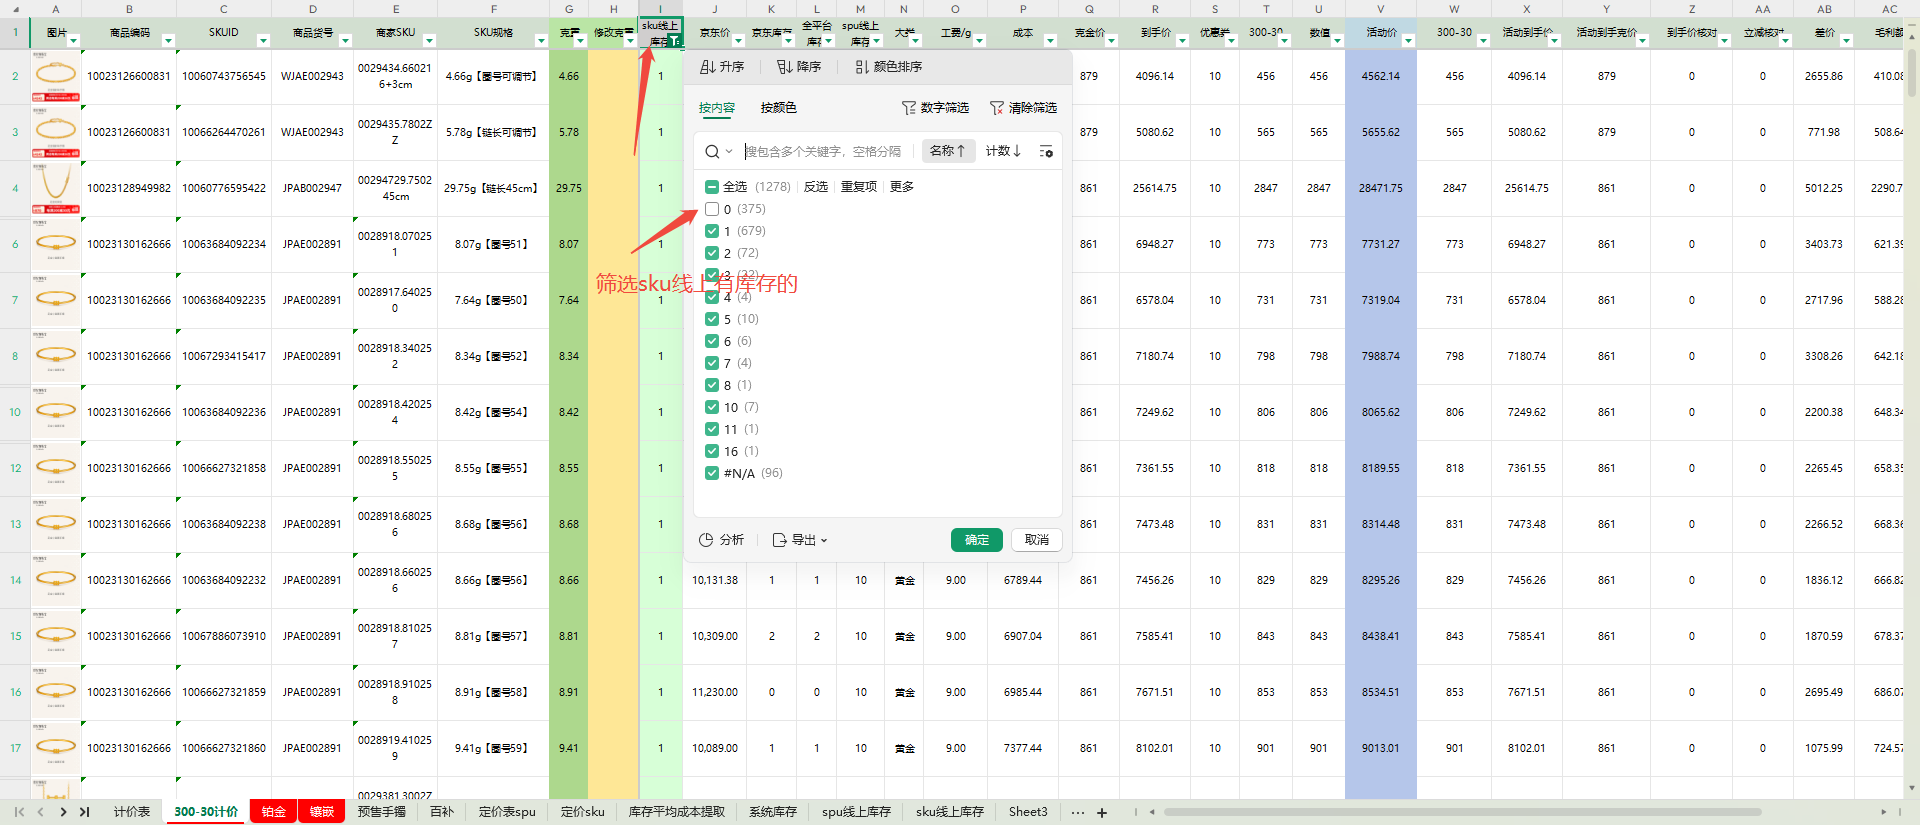
Task: Confirm filter with 确定 button
Action: point(976,540)
